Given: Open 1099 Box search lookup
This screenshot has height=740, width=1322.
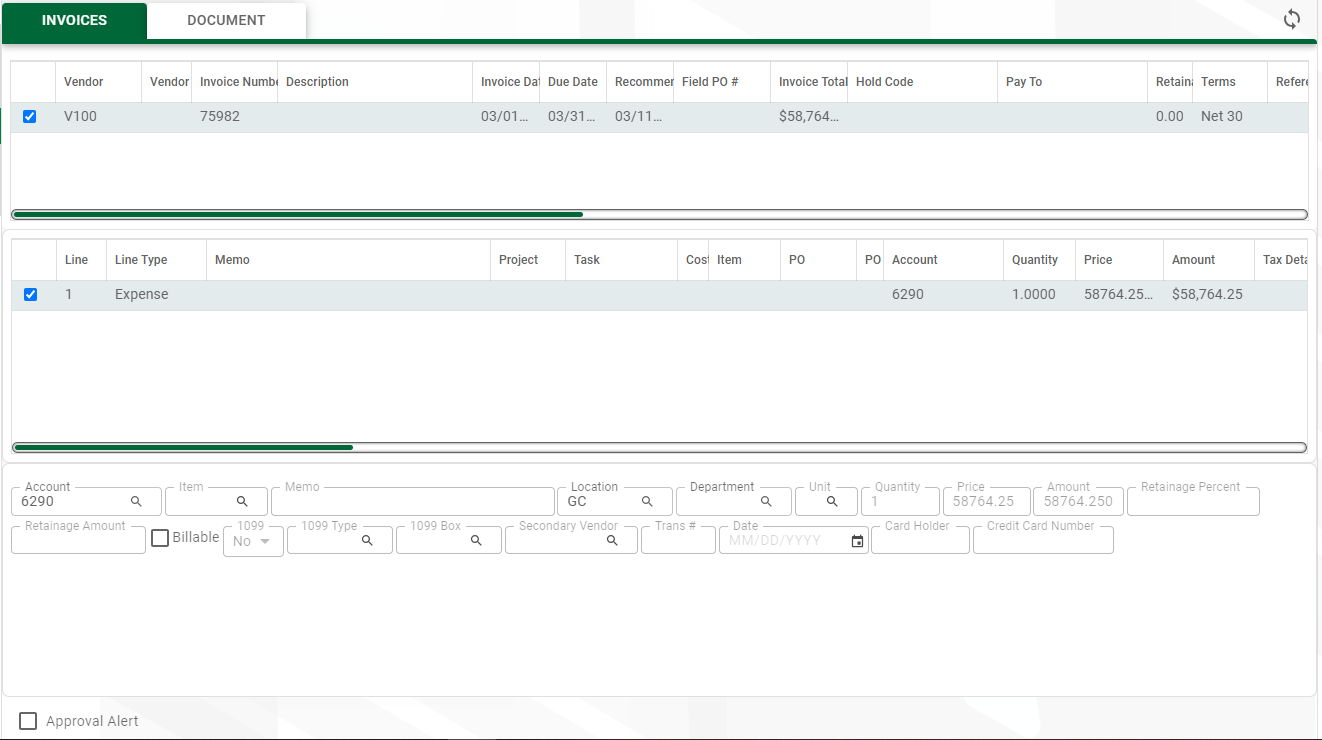Looking at the screenshot, I should [x=476, y=540].
